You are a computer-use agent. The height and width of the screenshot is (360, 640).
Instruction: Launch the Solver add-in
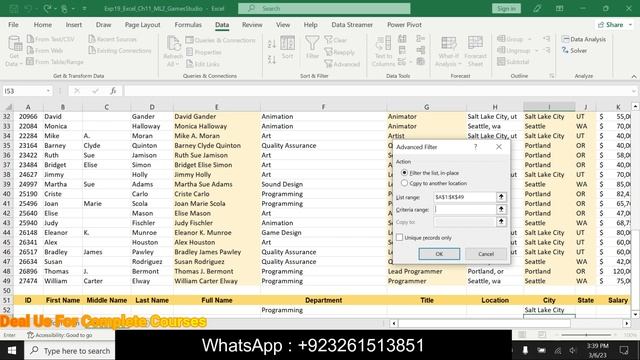pyautogui.click(x=574, y=51)
